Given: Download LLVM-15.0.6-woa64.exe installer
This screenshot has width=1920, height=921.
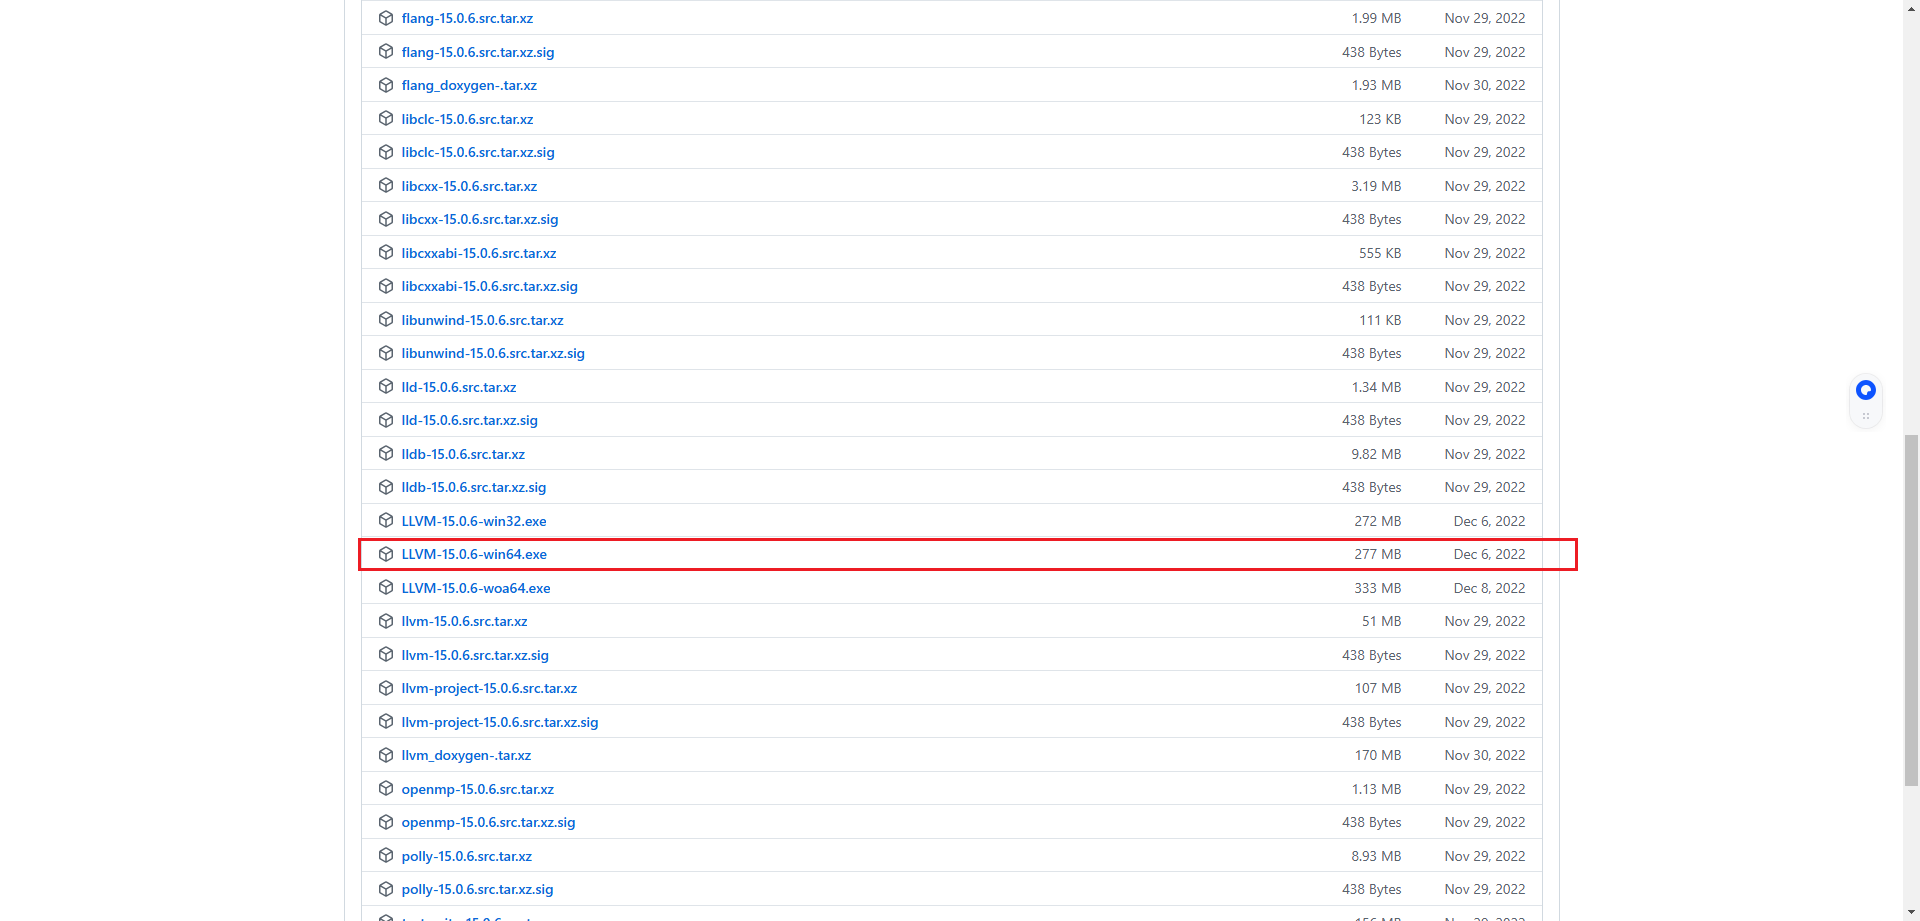Looking at the screenshot, I should coord(476,588).
